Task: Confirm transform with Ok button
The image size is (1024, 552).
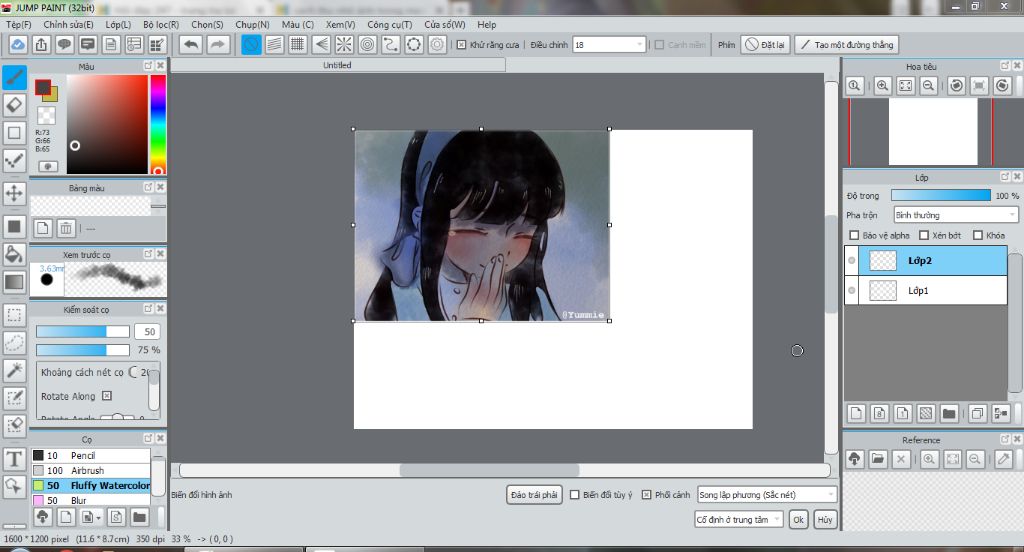Action: [x=798, y=519]
